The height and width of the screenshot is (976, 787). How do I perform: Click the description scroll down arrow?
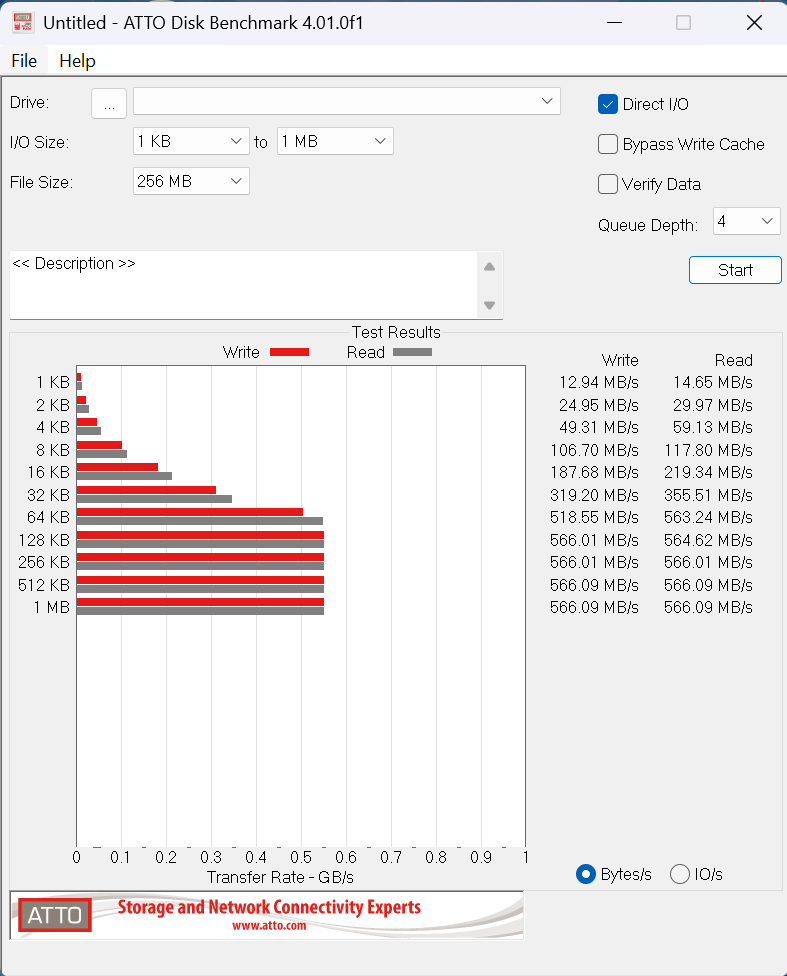(x=489, y=305)
